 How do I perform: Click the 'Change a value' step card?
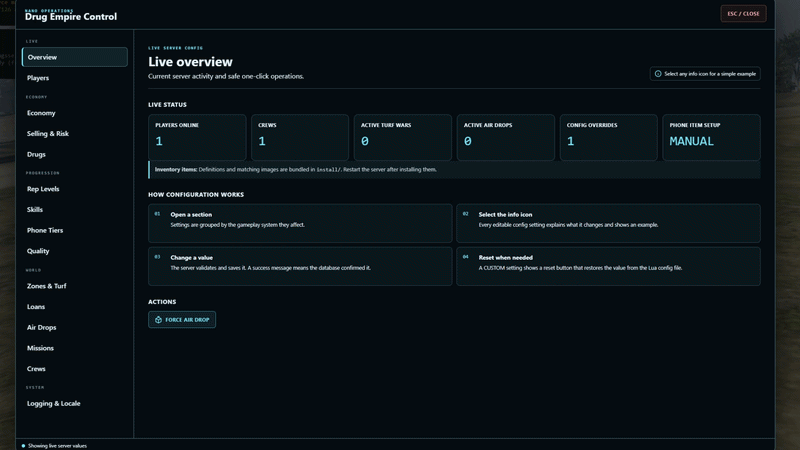[x=300, y=266]
